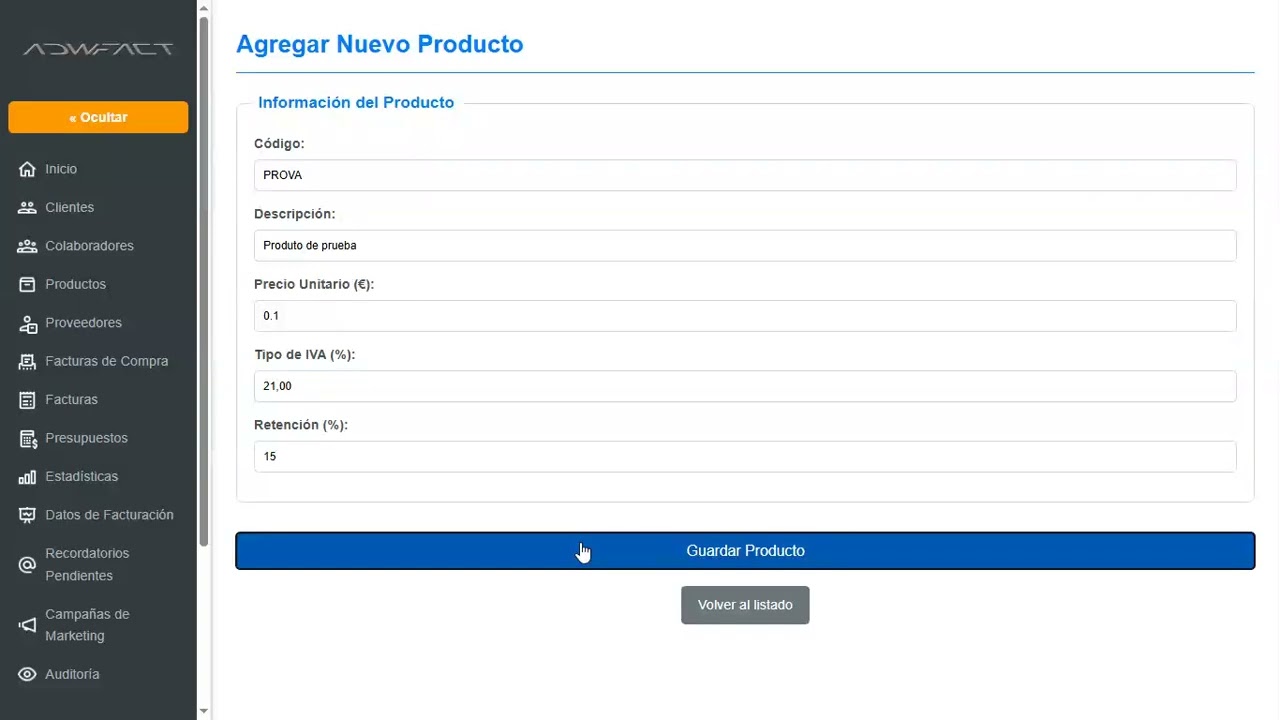The width and height of the screenshot is (1280, 720).
Task: Click the Código: label
Action: pos(279,143)
